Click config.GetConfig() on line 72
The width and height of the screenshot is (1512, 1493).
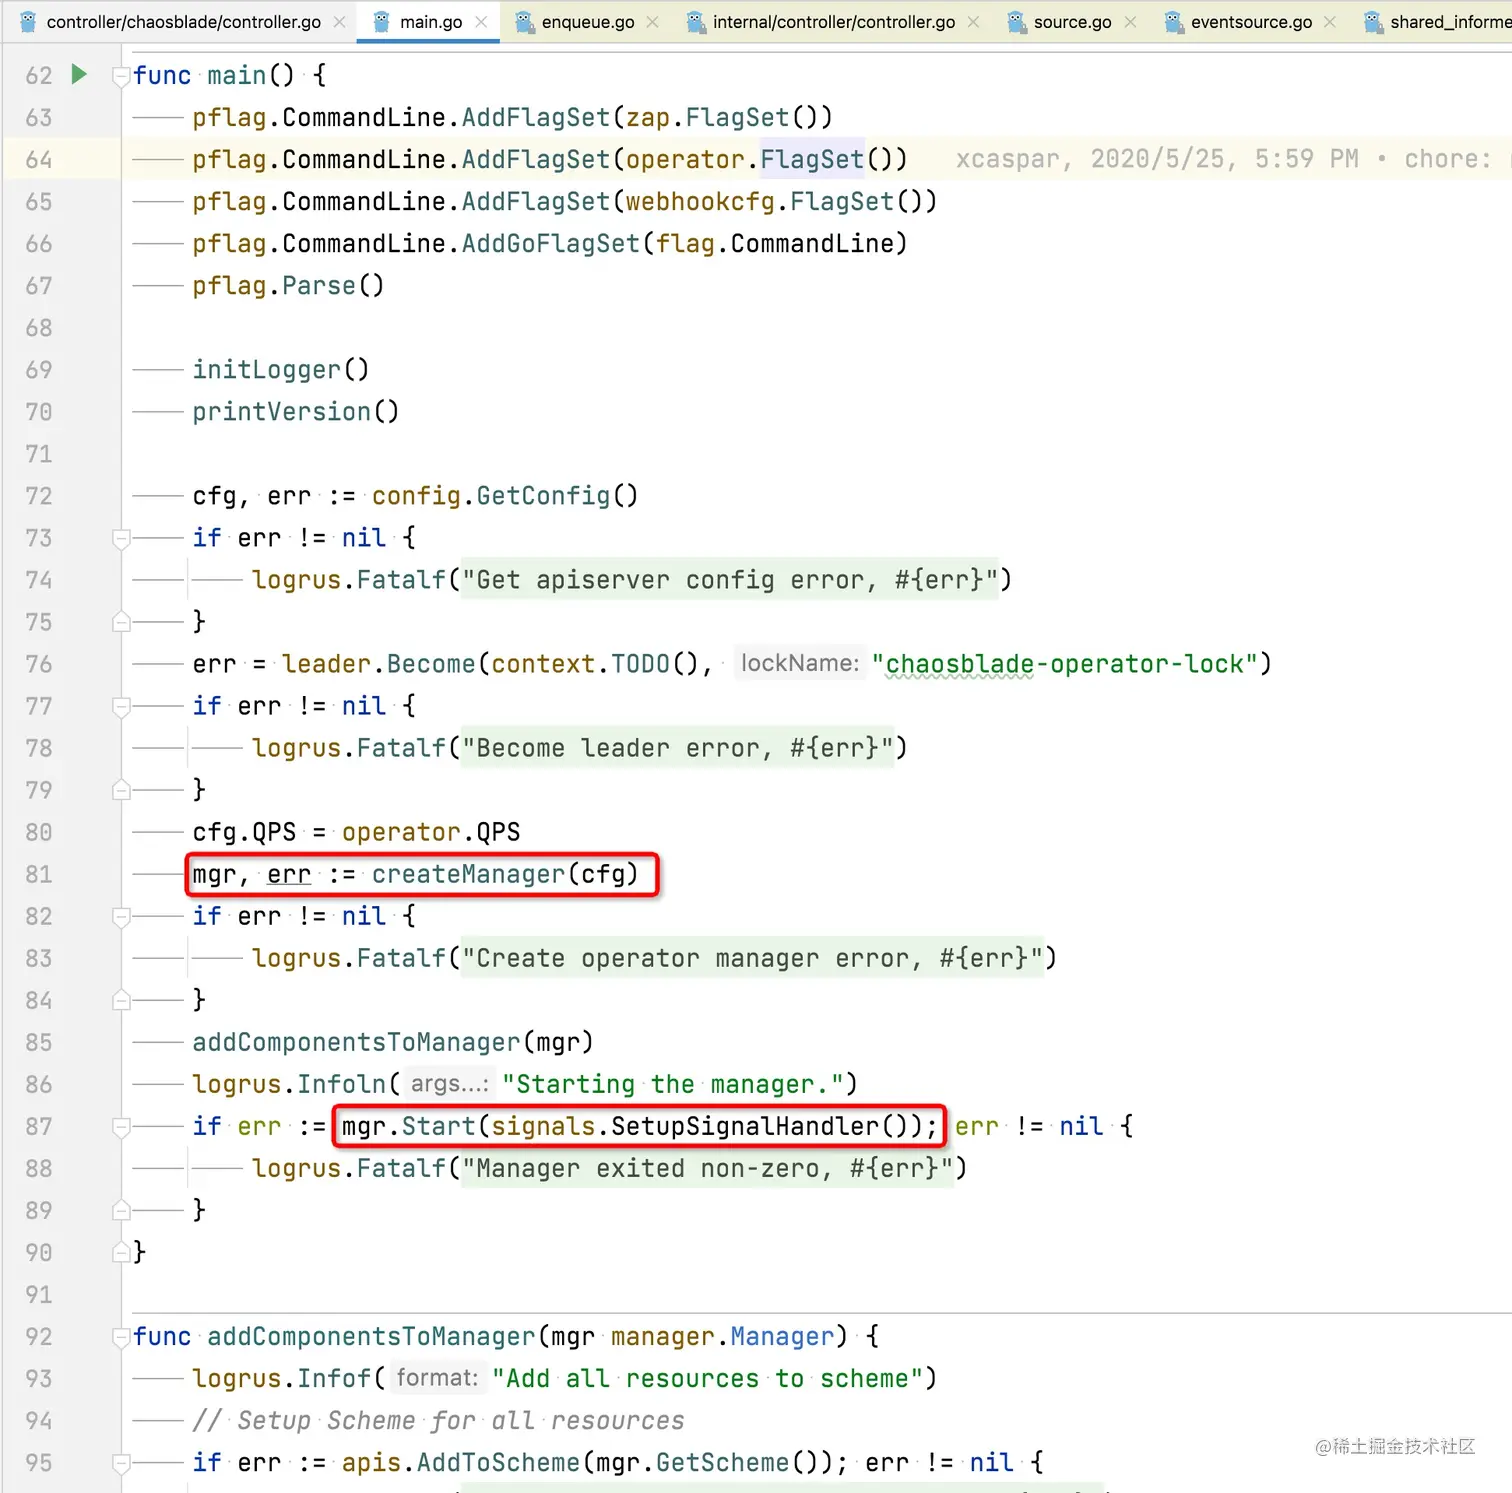pyautogui.click(x=505, y=496)
